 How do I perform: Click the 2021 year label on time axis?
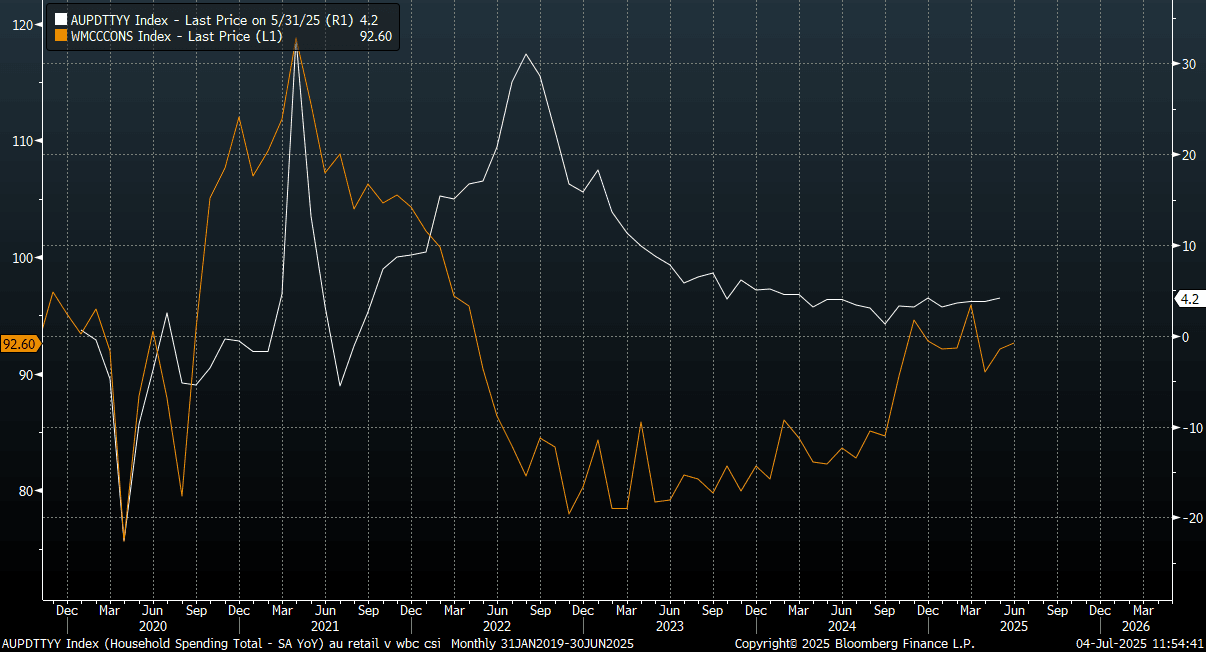[324, 626]
